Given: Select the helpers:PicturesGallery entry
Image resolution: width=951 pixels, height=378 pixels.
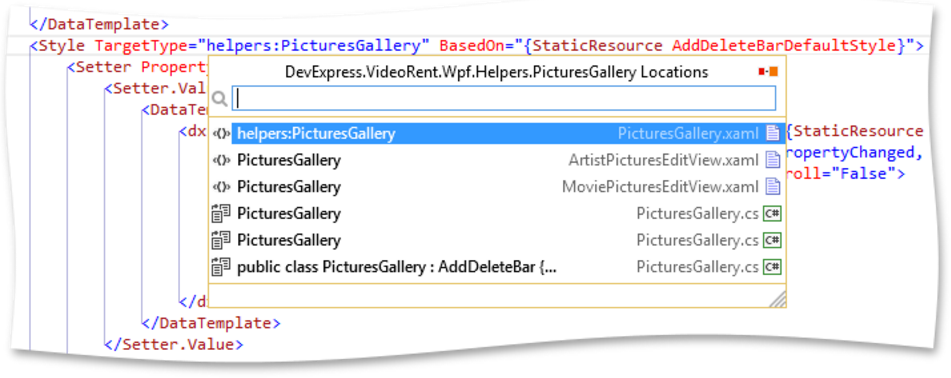Looking at the screenshot, I should 496,133.
